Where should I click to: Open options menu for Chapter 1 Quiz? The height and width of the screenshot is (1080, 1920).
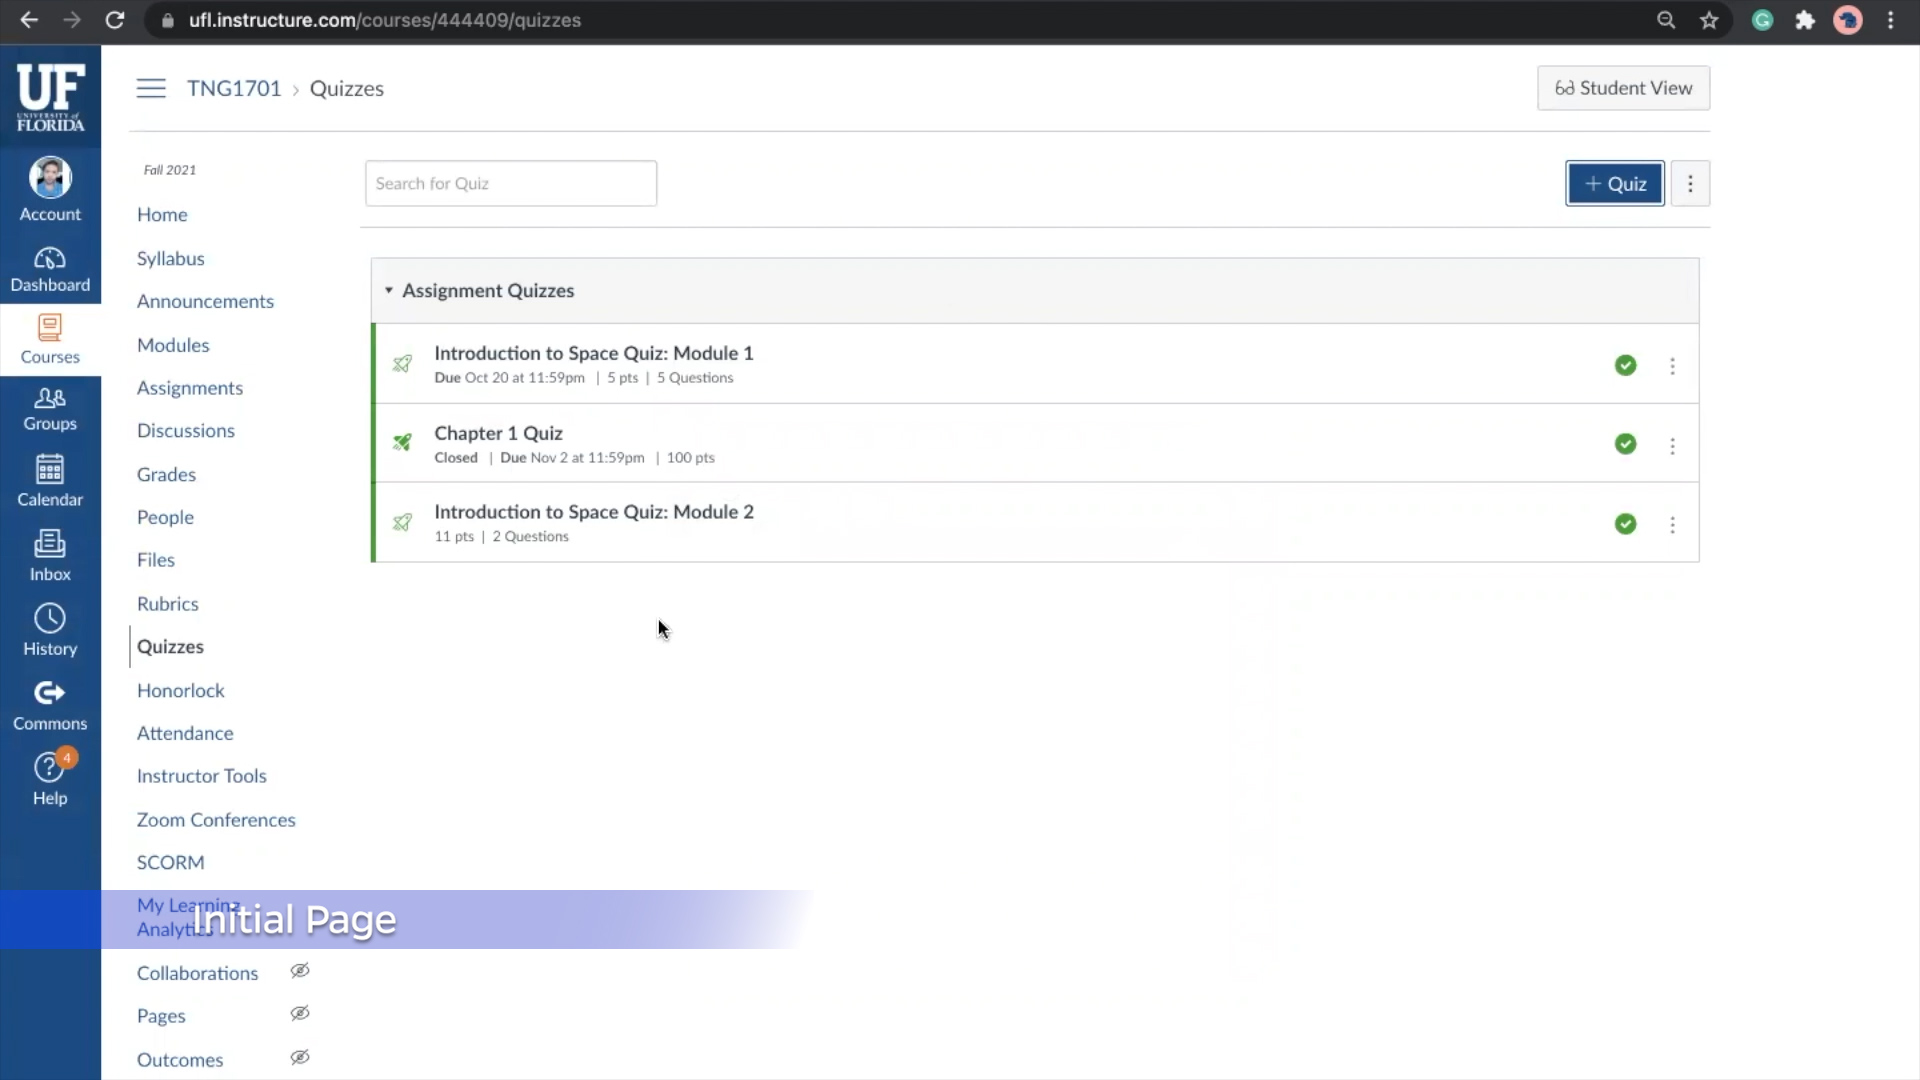click(1672, 445)
